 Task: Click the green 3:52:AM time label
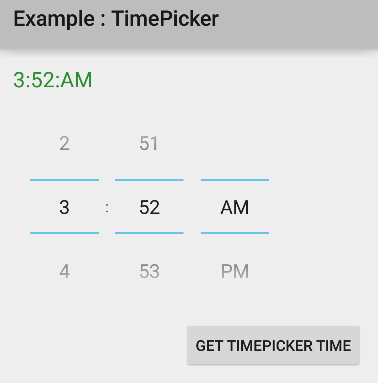53,80
